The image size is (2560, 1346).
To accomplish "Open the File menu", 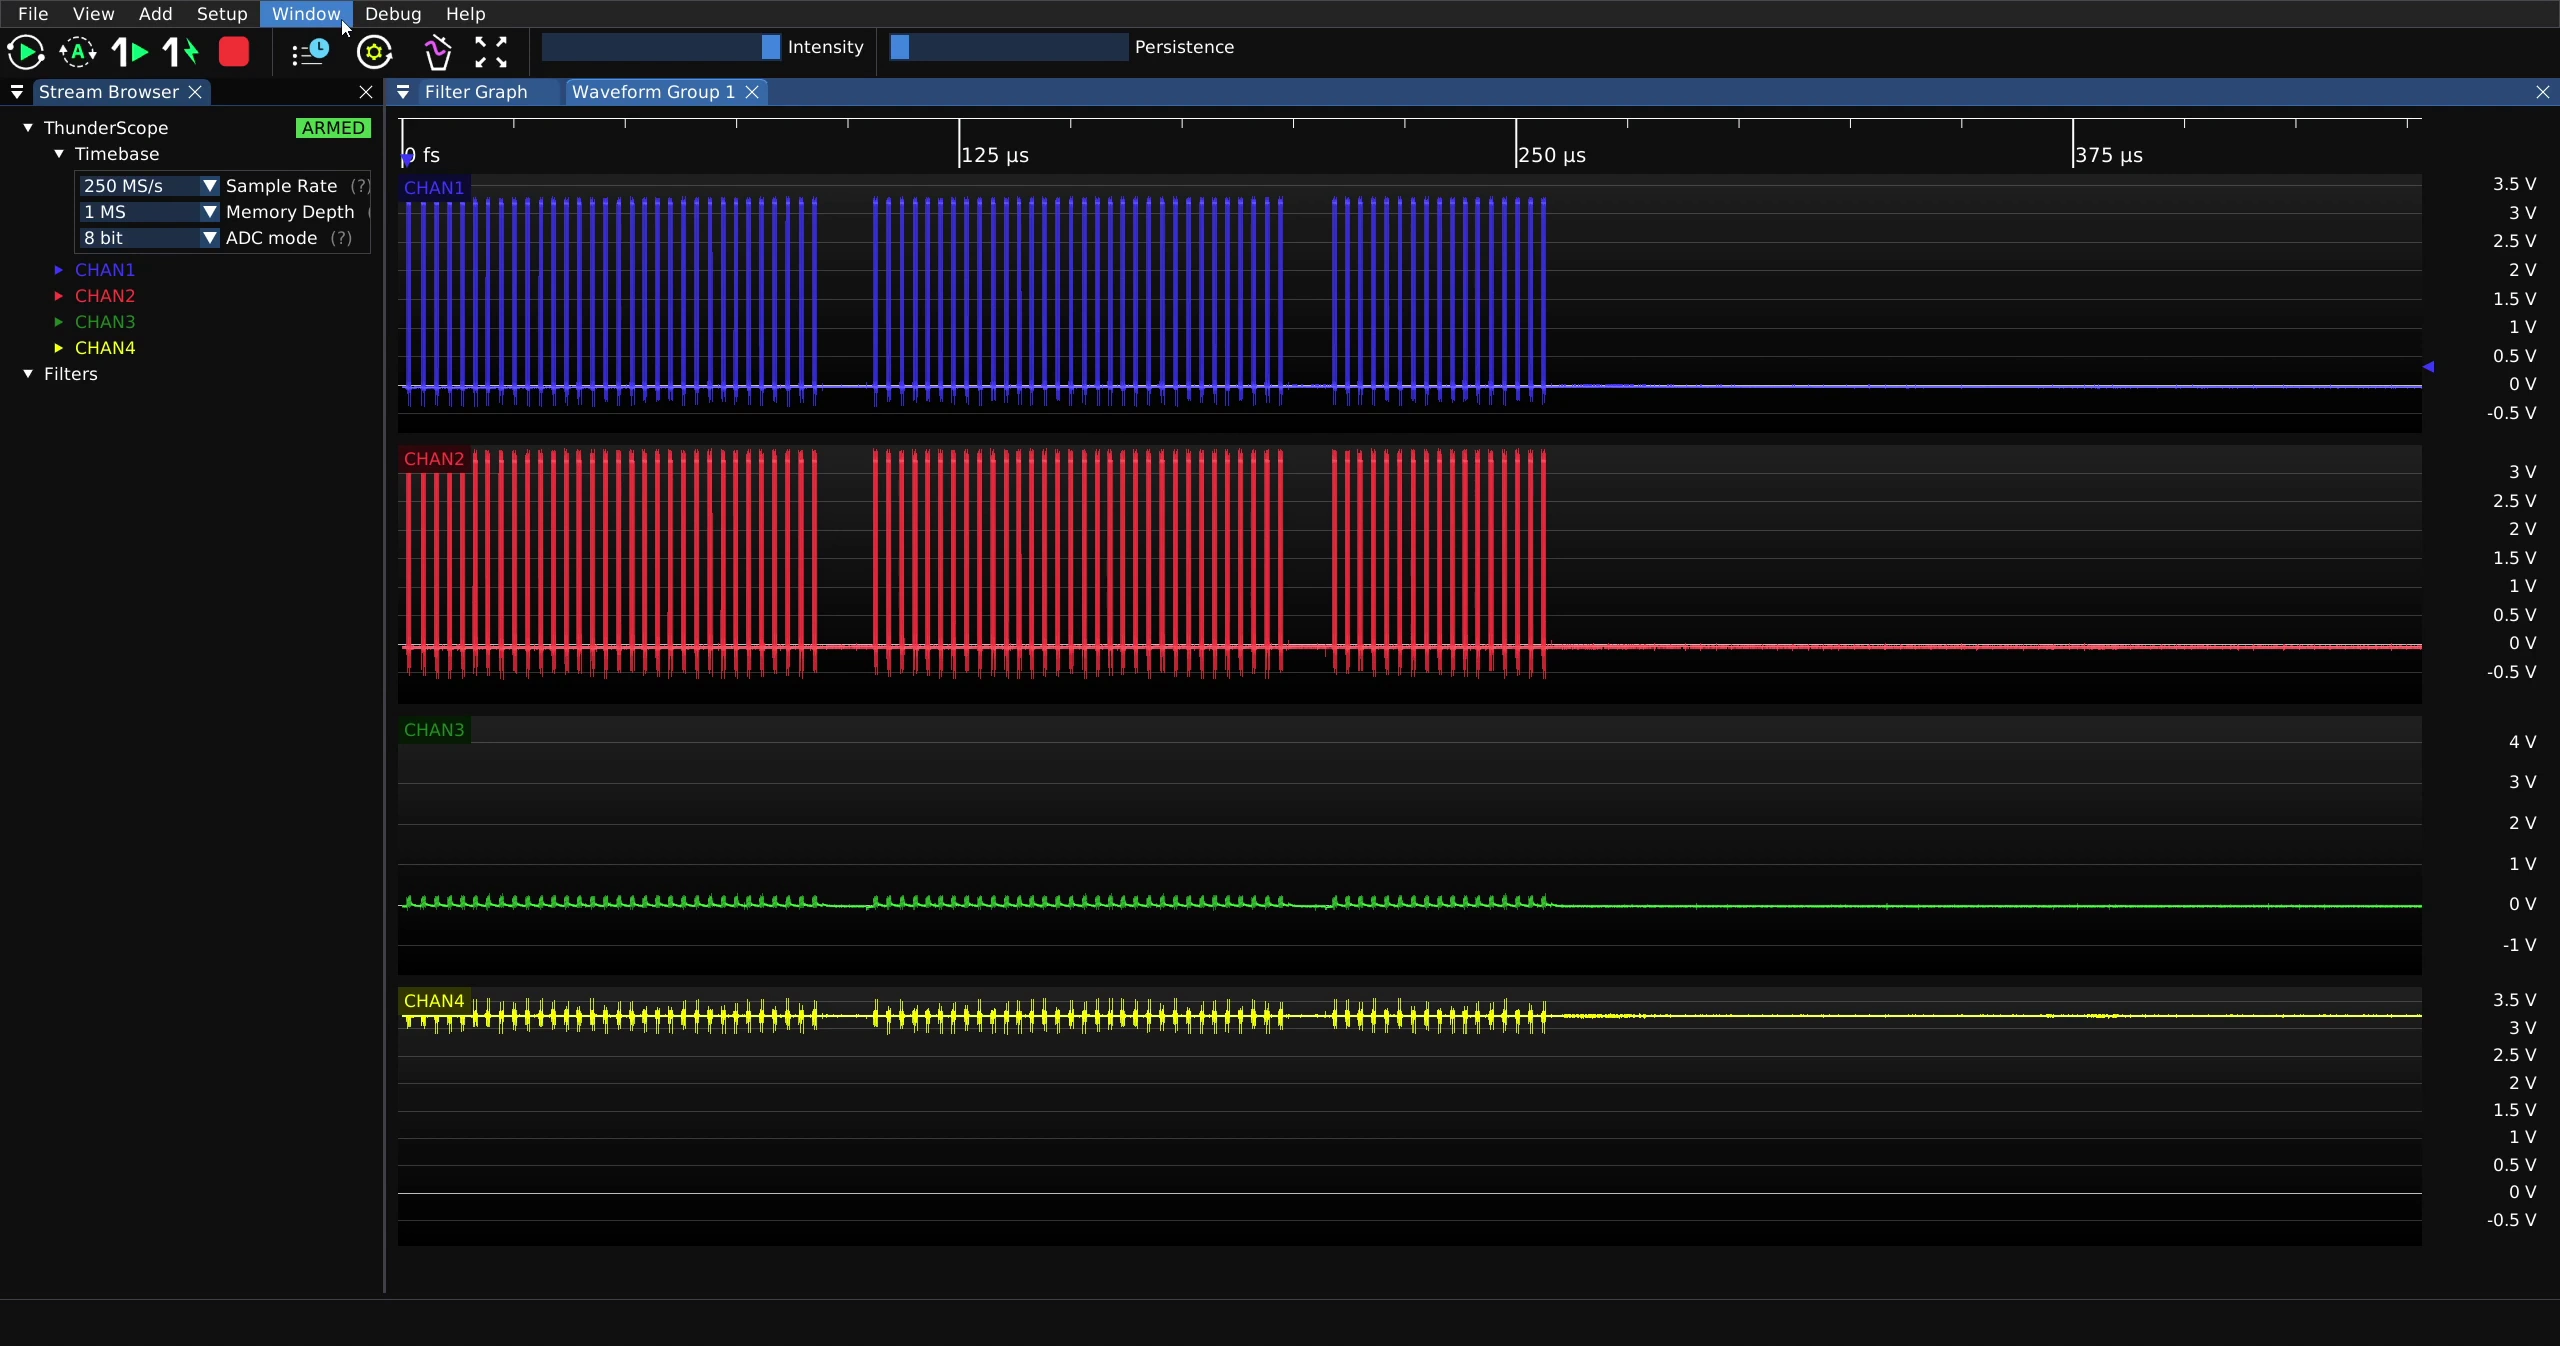I will [33, 14].
